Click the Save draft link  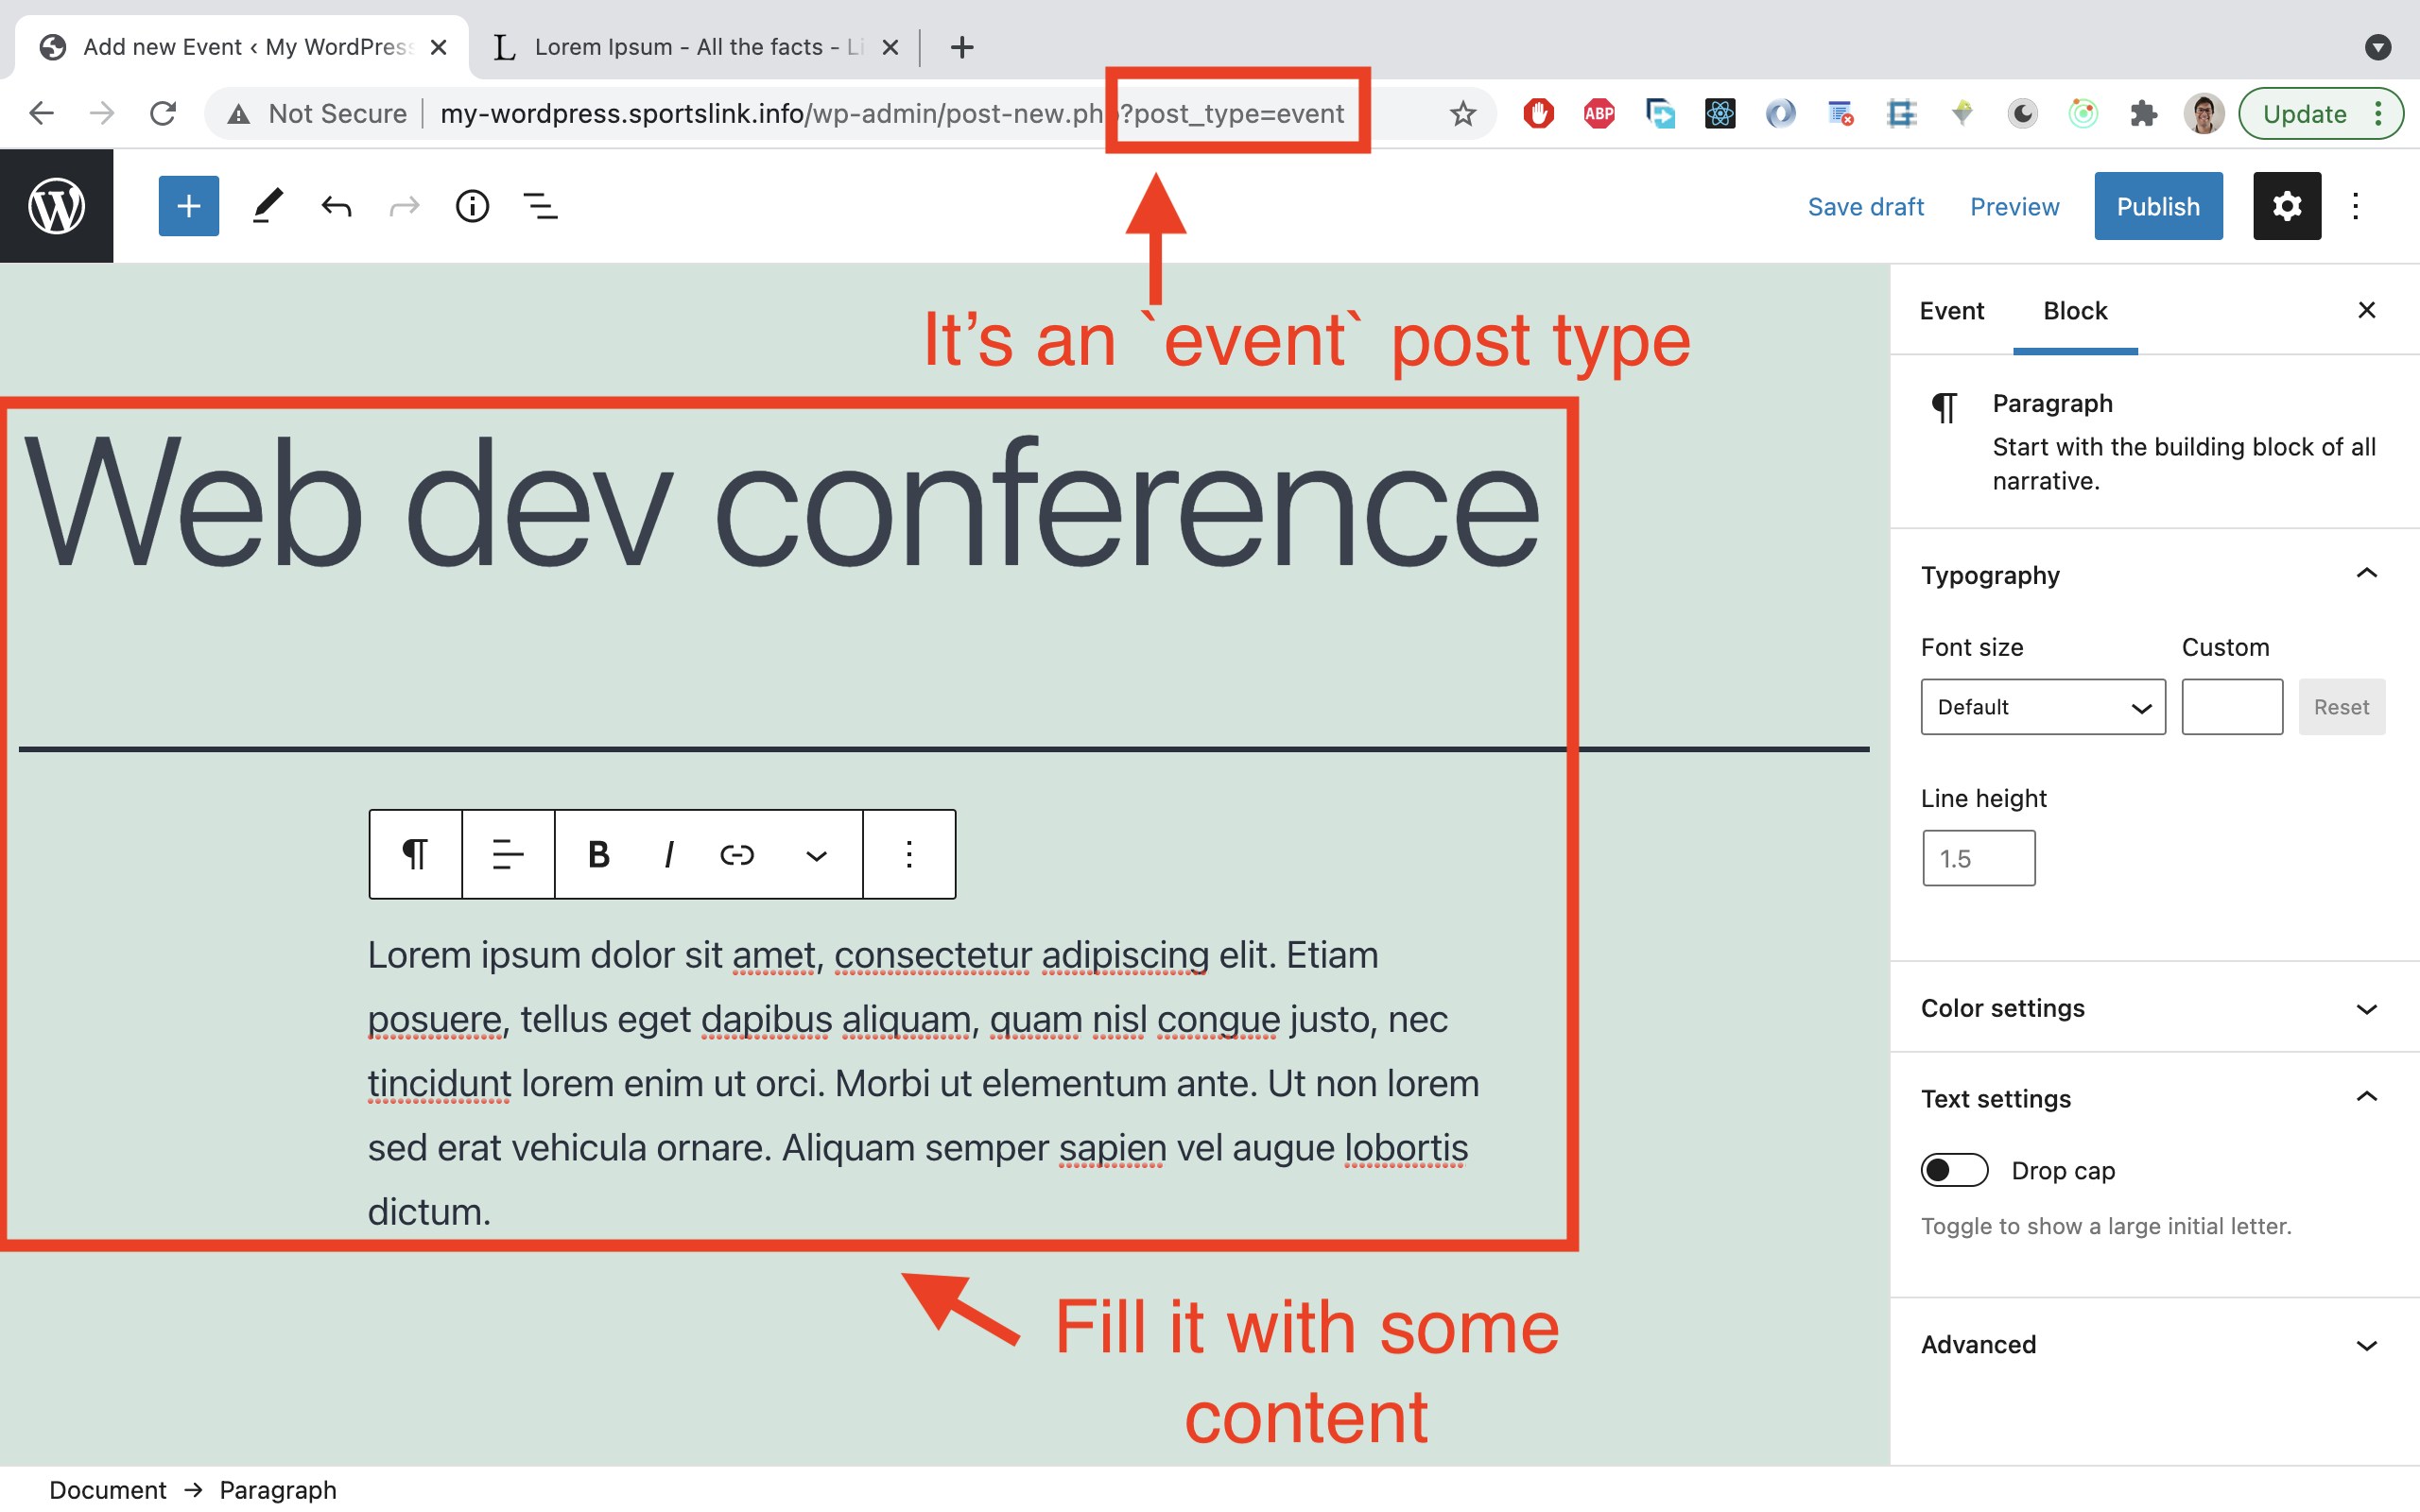coord(1865,206)
